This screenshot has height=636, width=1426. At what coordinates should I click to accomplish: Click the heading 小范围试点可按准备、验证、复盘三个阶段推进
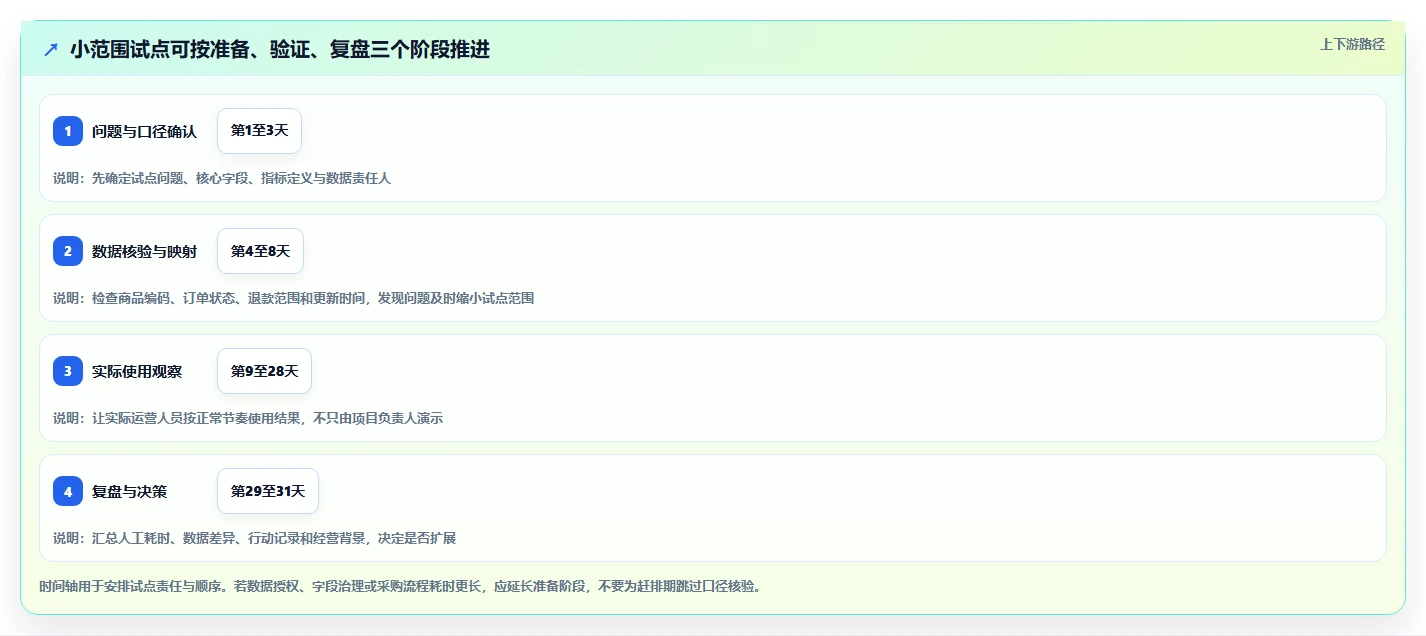(280, 50)
